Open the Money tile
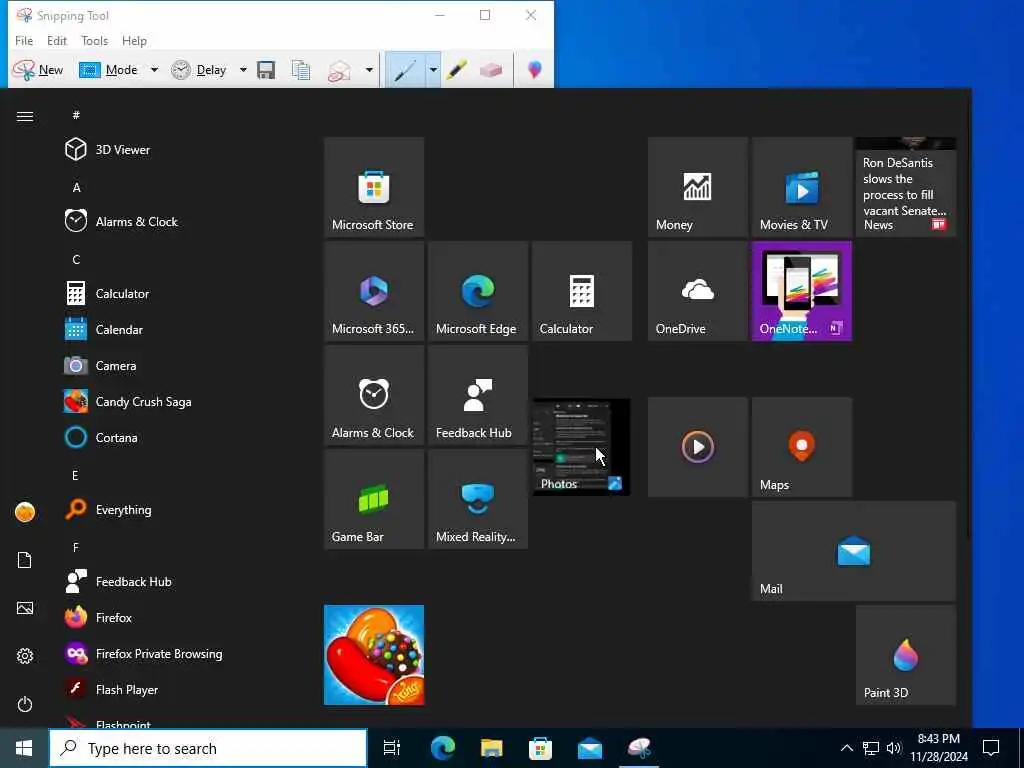Screen dimensions: 1024x768 [698, 187]
